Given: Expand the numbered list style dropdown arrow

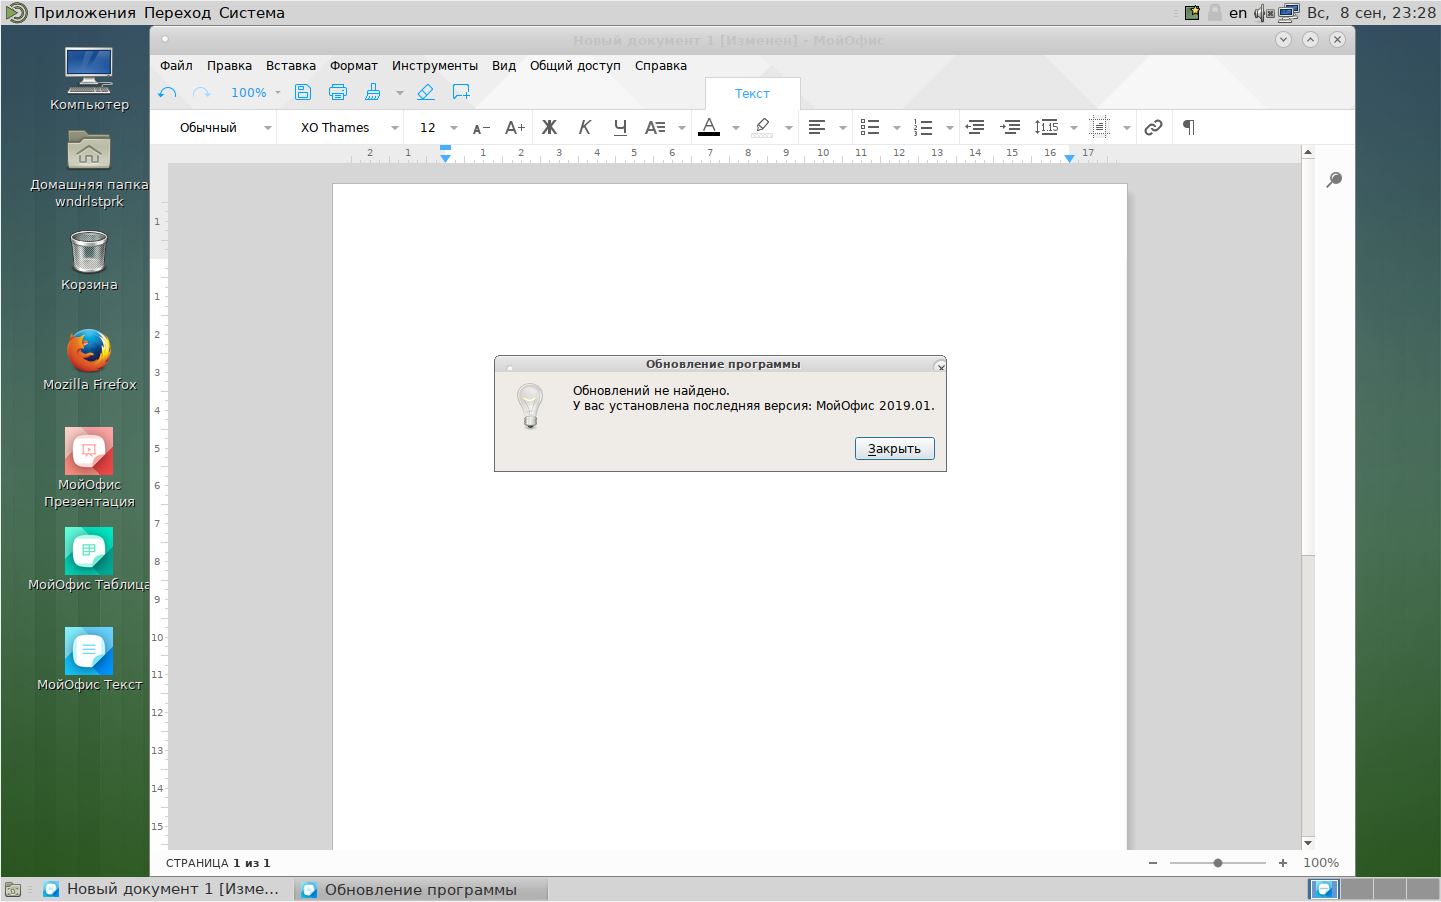Looking at the screenshot, I should 949,128.
